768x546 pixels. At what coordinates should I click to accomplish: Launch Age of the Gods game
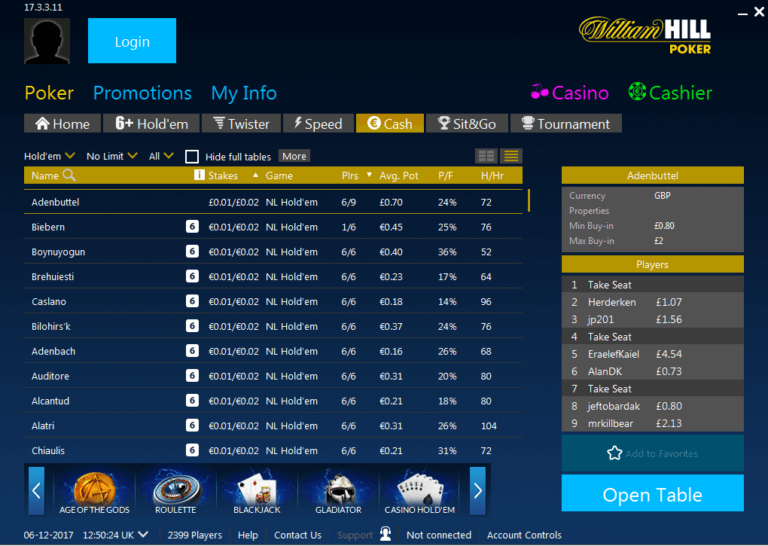coord(95,491)
